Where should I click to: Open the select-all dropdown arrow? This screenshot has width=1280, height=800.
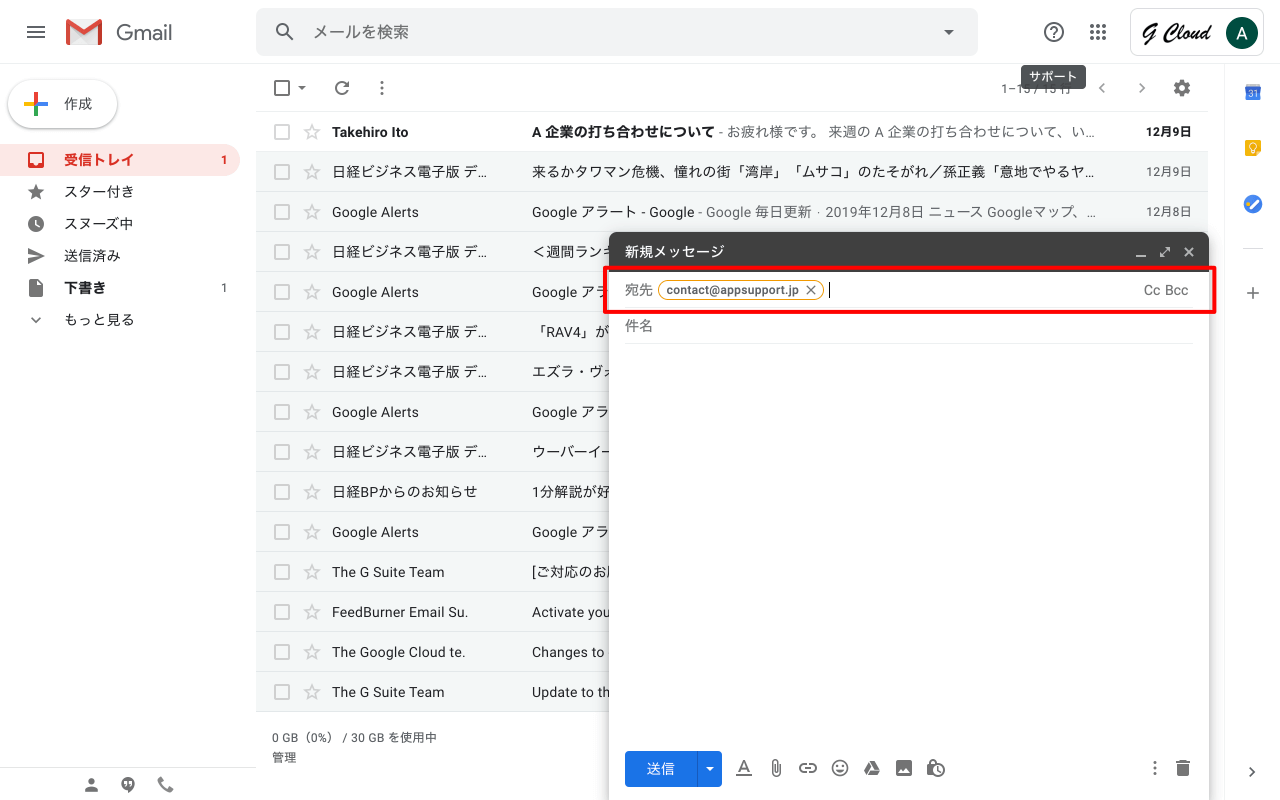coord(302,88)
